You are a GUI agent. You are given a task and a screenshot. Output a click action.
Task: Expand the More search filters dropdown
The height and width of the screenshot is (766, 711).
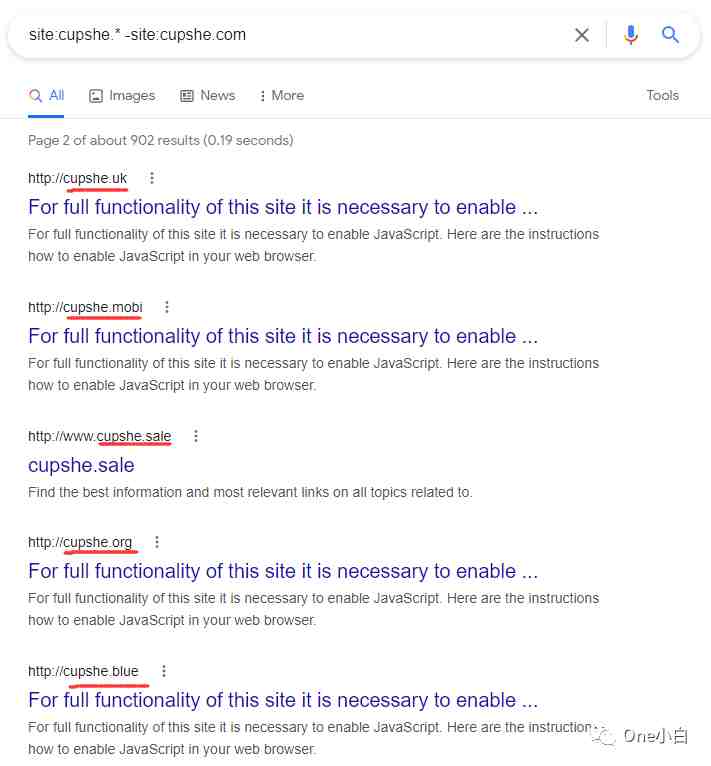point(281,95)
